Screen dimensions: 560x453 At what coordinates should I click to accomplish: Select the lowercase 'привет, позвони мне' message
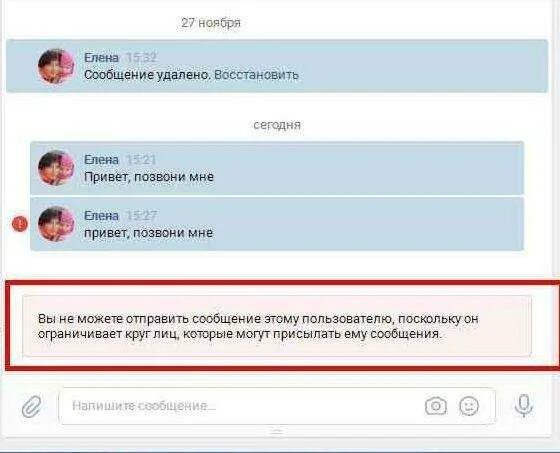(x=277, y=224)
